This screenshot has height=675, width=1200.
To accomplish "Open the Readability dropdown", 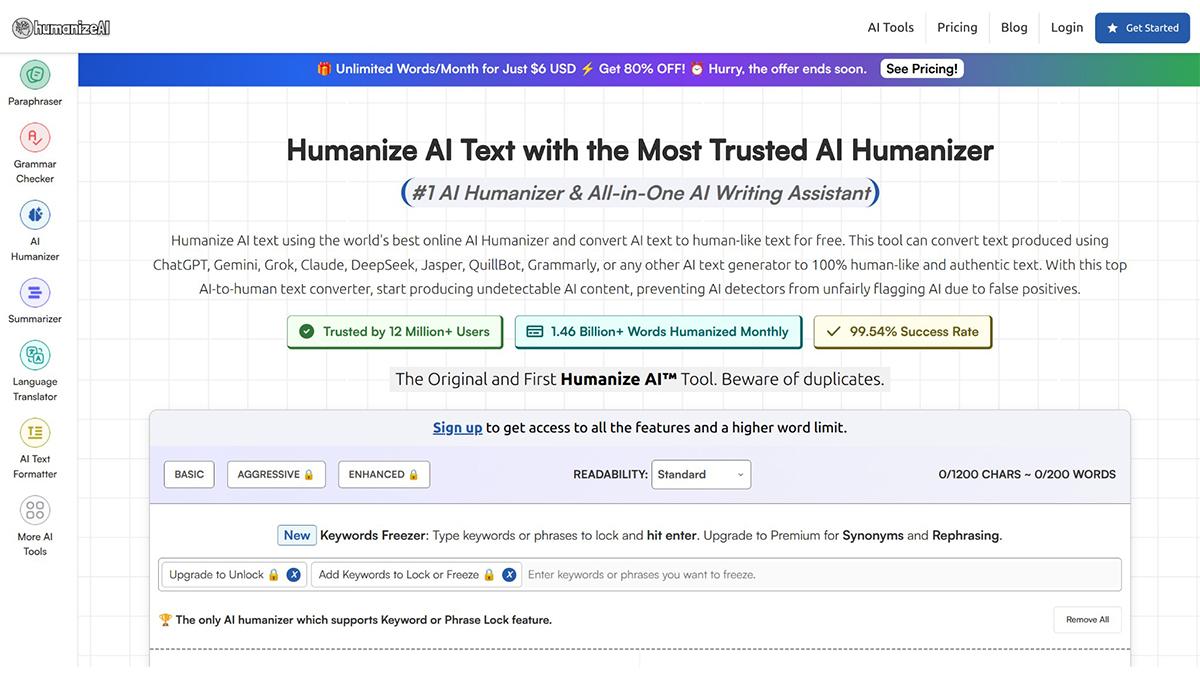I will [700, 474].
